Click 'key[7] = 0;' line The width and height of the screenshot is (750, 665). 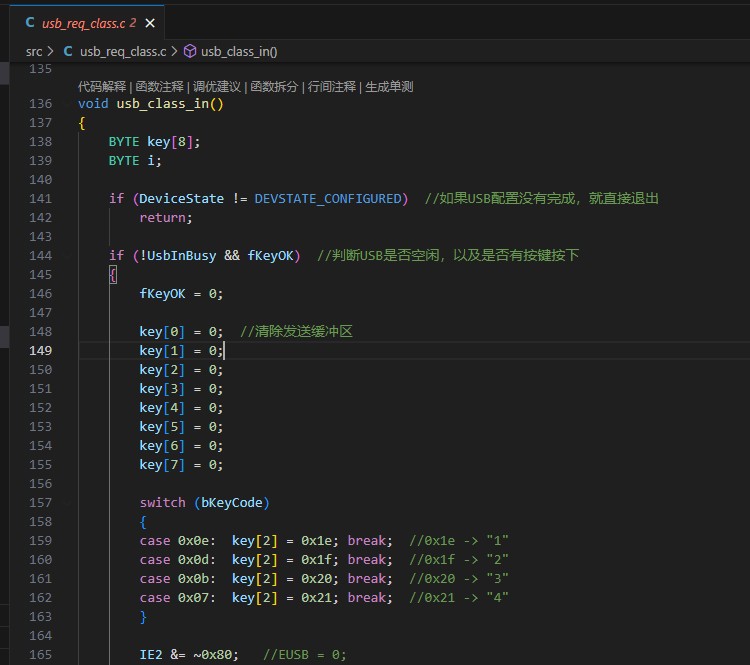181,465
